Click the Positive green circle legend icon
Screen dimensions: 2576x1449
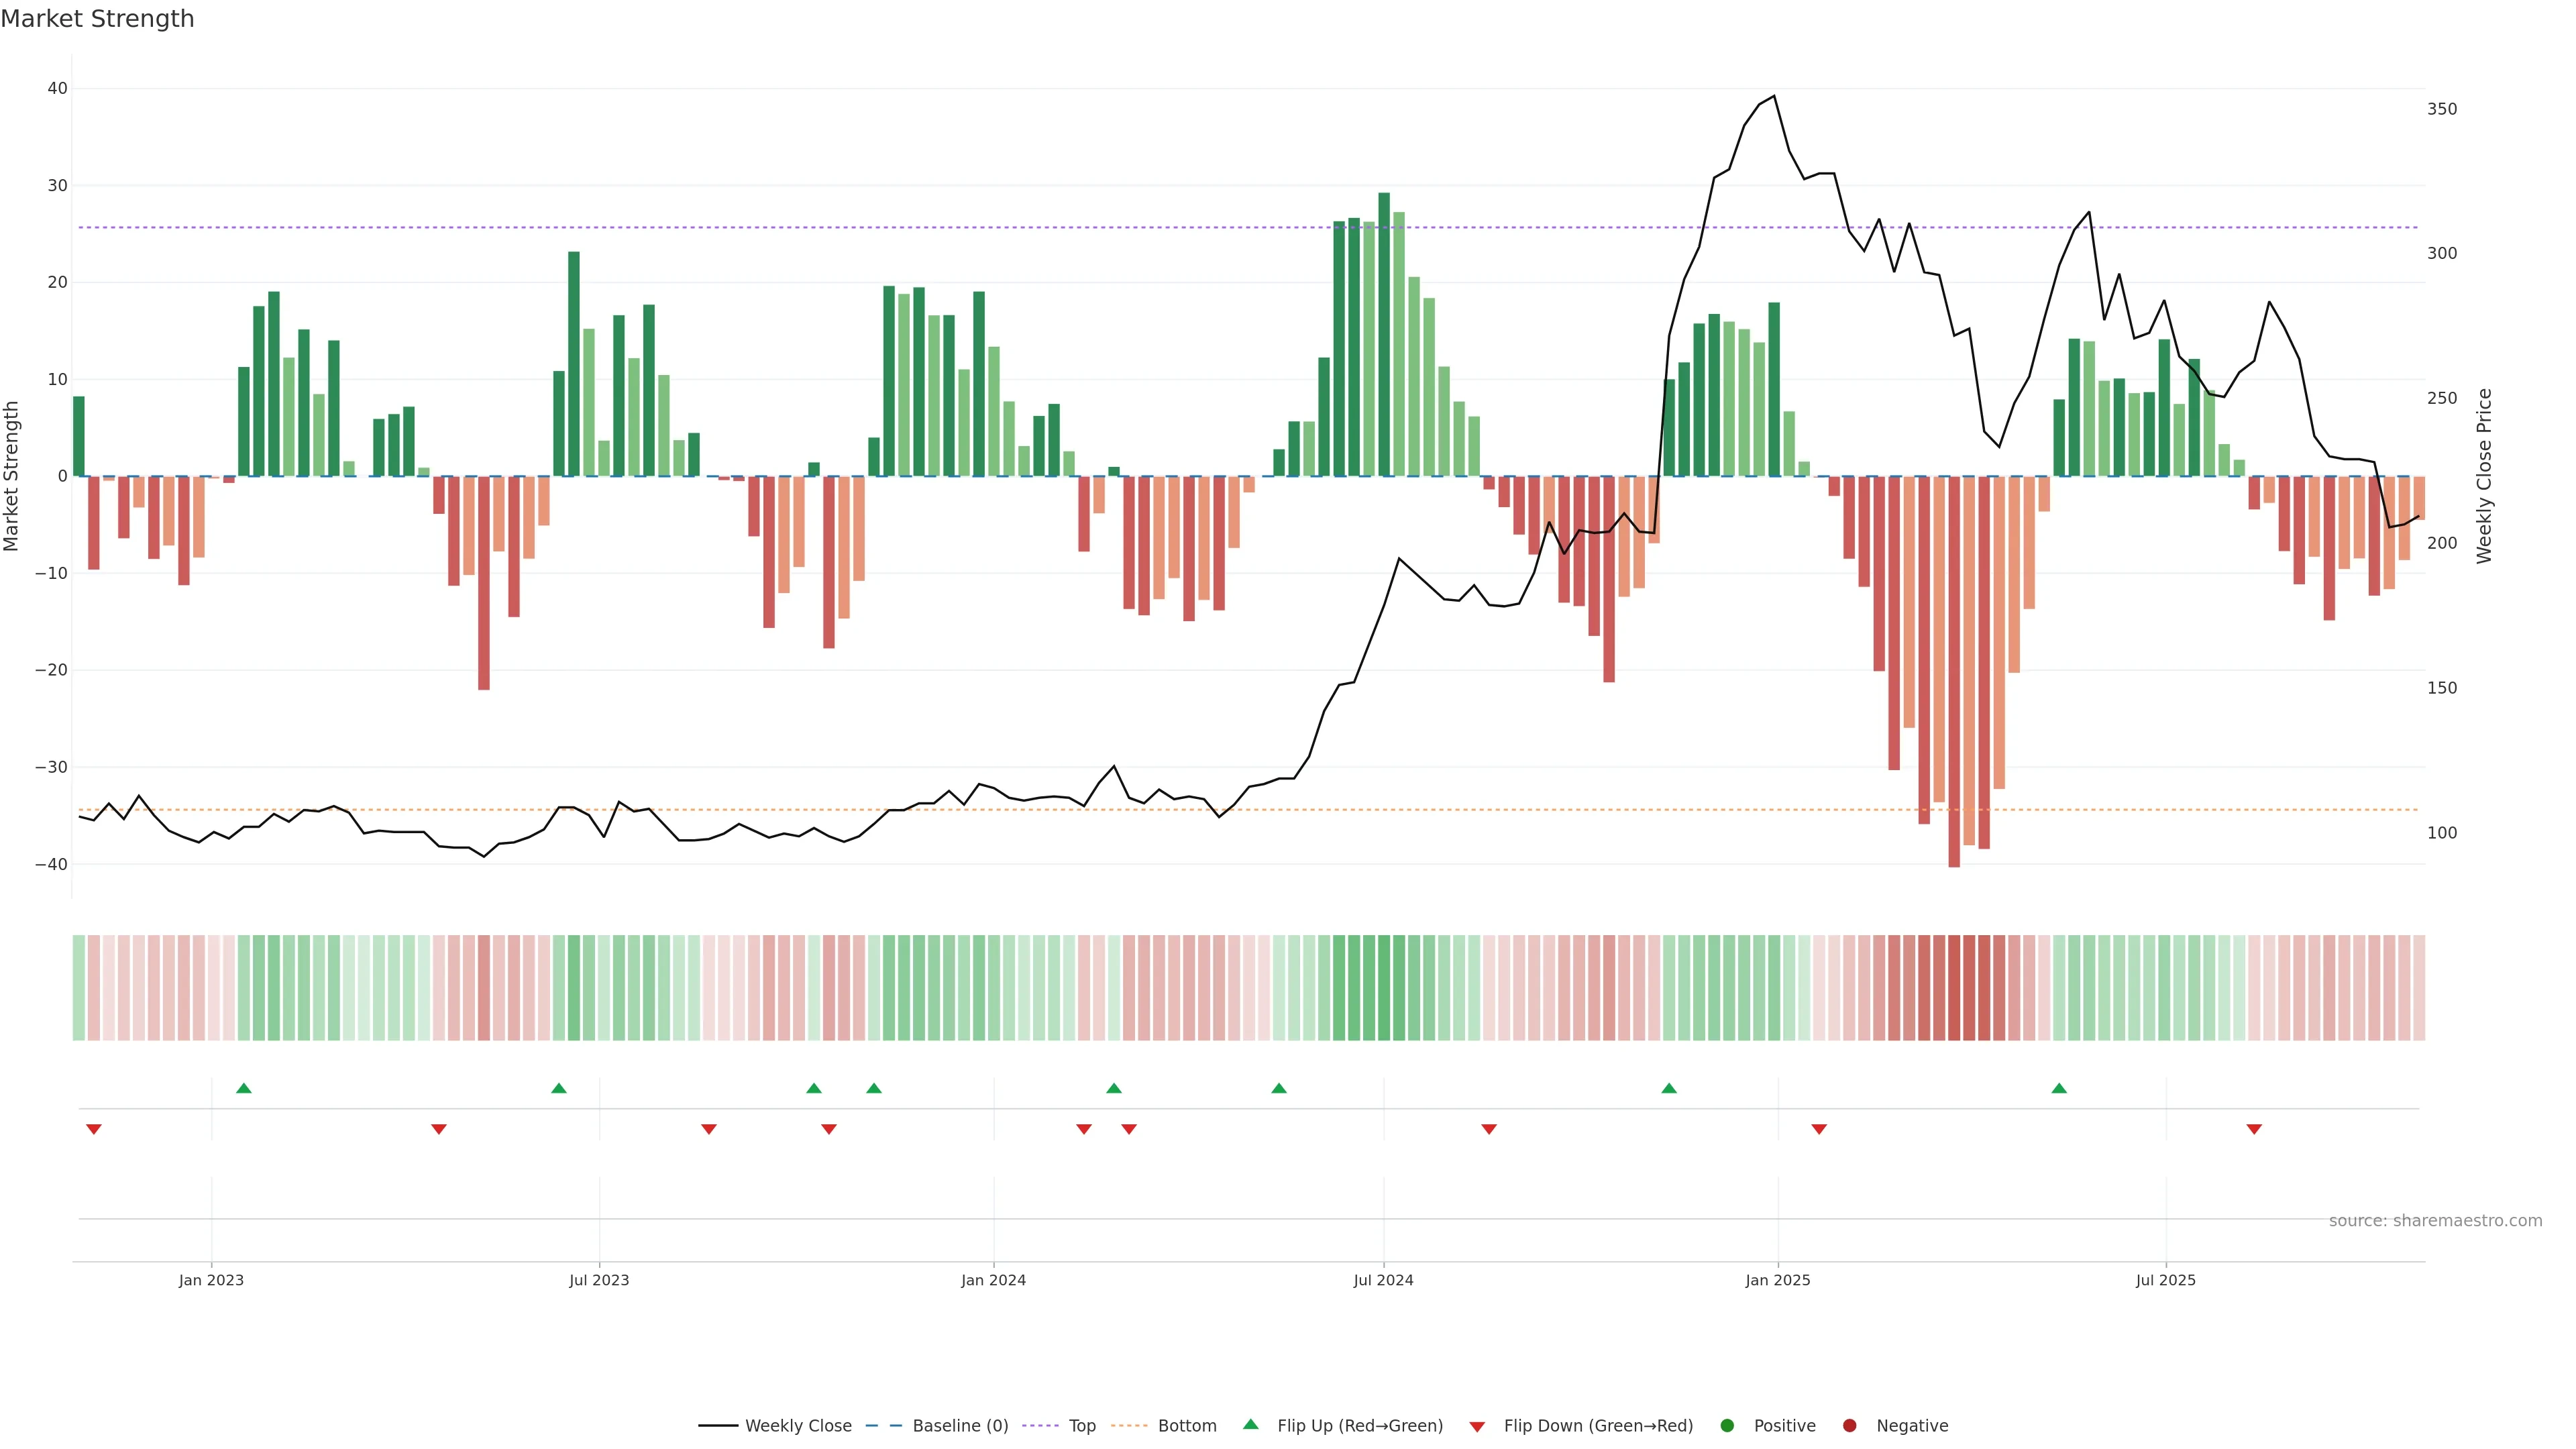pyautogui.click(x=1727, y=1426)
